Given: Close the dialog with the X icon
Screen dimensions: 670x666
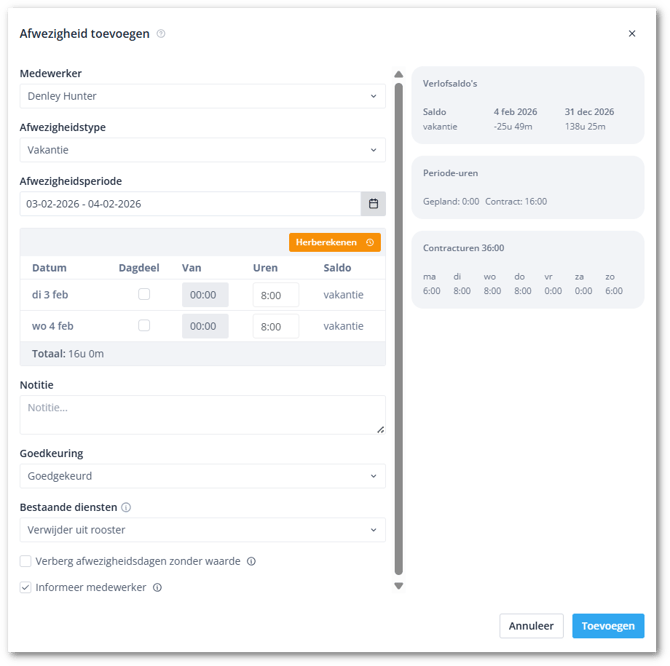Looking at the screenshot, I should tap(631, 34).
